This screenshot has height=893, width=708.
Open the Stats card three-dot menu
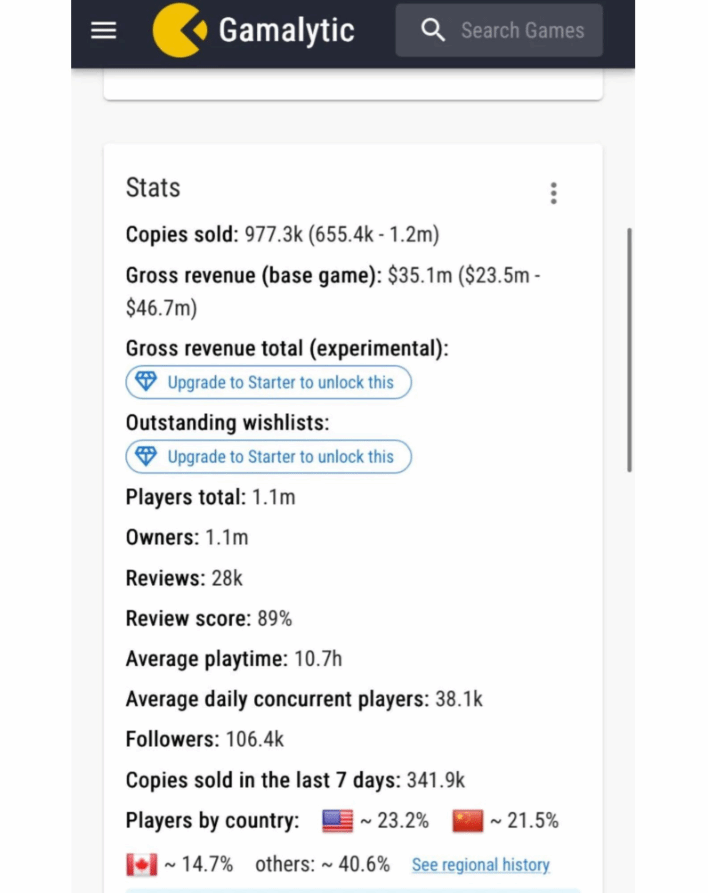coord(553,193)
